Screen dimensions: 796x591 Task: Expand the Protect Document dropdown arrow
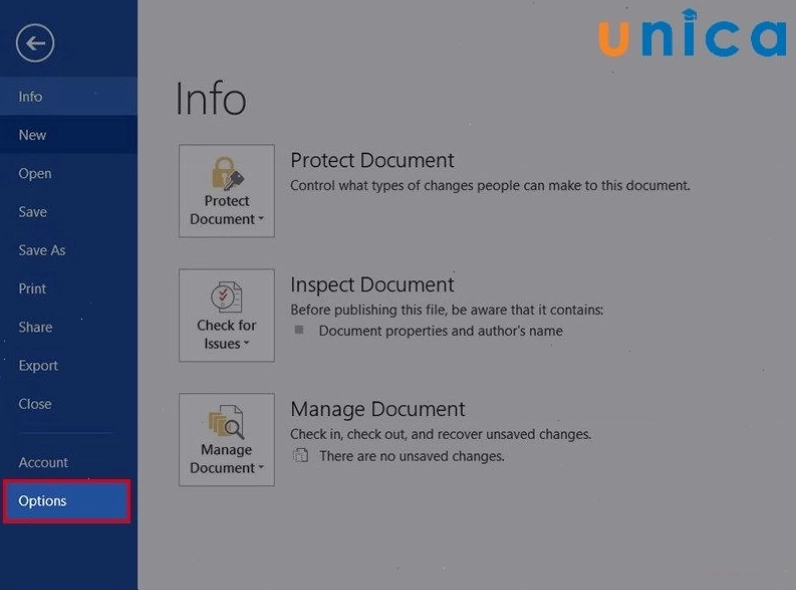pos(261,219)
